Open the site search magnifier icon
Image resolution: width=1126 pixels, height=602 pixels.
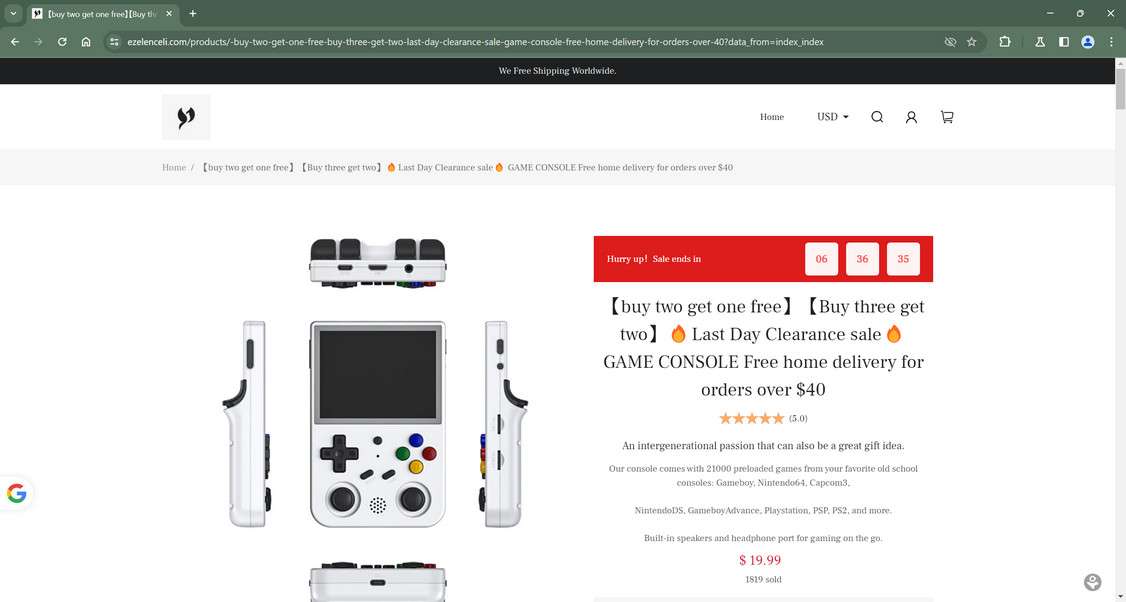coord(877,117)
